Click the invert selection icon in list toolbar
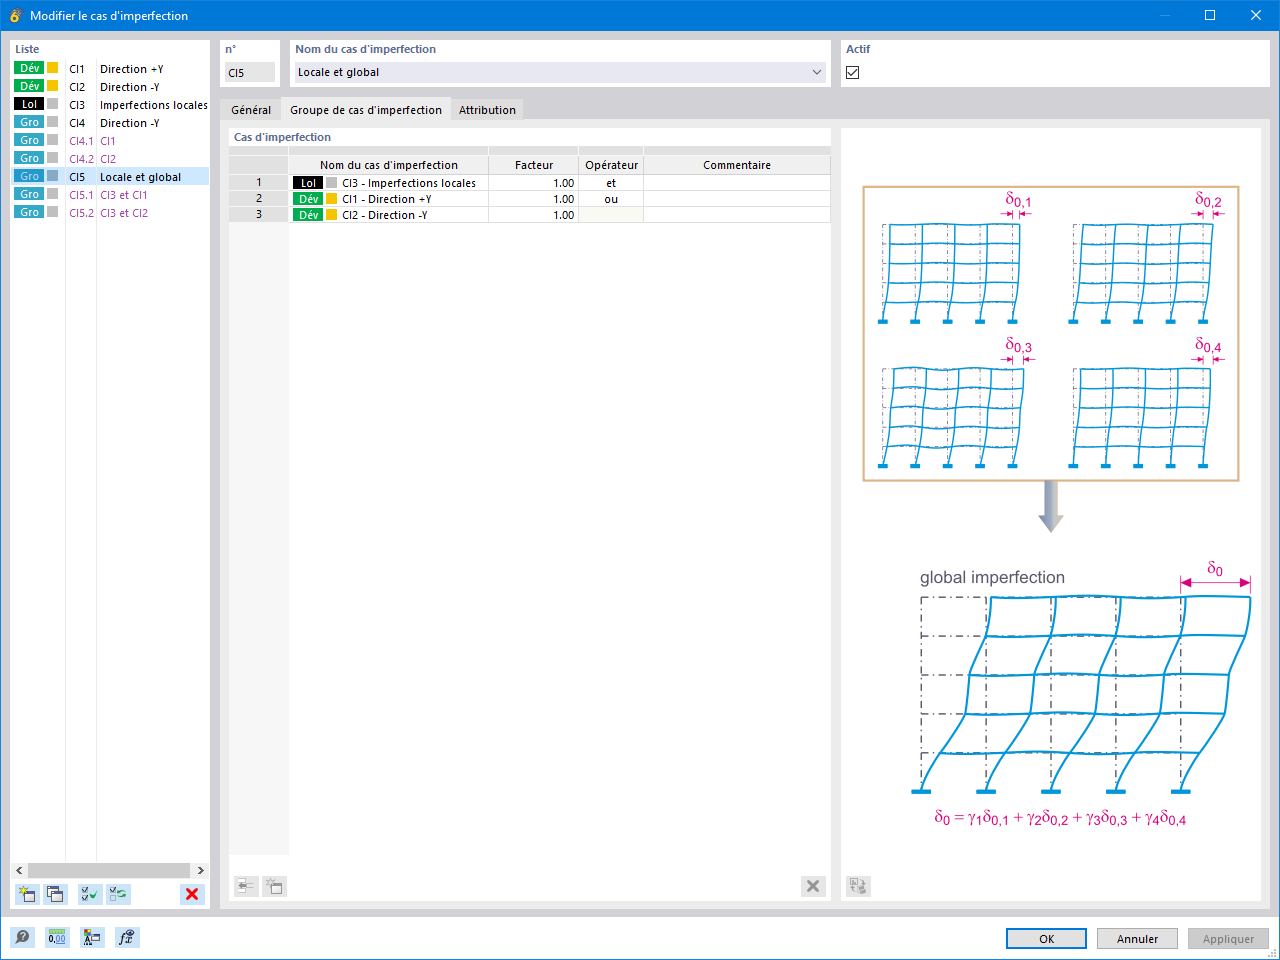1280x960 pixels. [119, 894]
